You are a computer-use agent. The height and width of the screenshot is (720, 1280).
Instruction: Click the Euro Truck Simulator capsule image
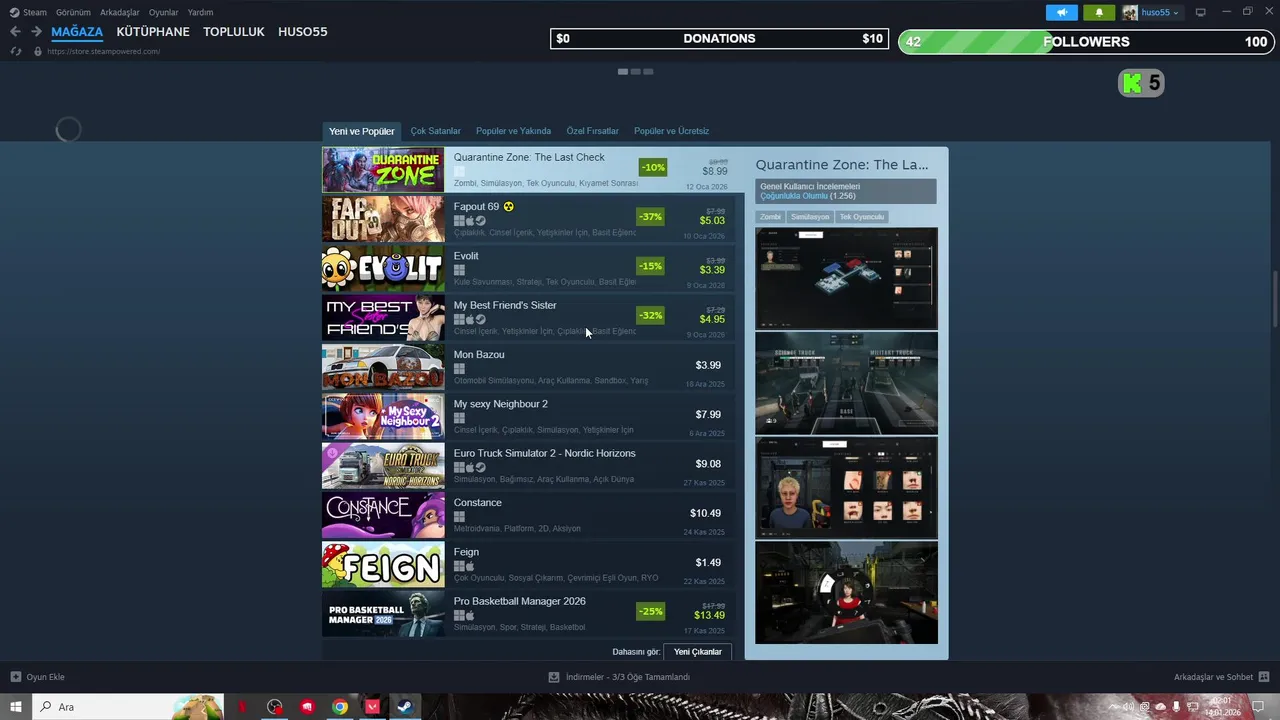(x=383, y=466)
